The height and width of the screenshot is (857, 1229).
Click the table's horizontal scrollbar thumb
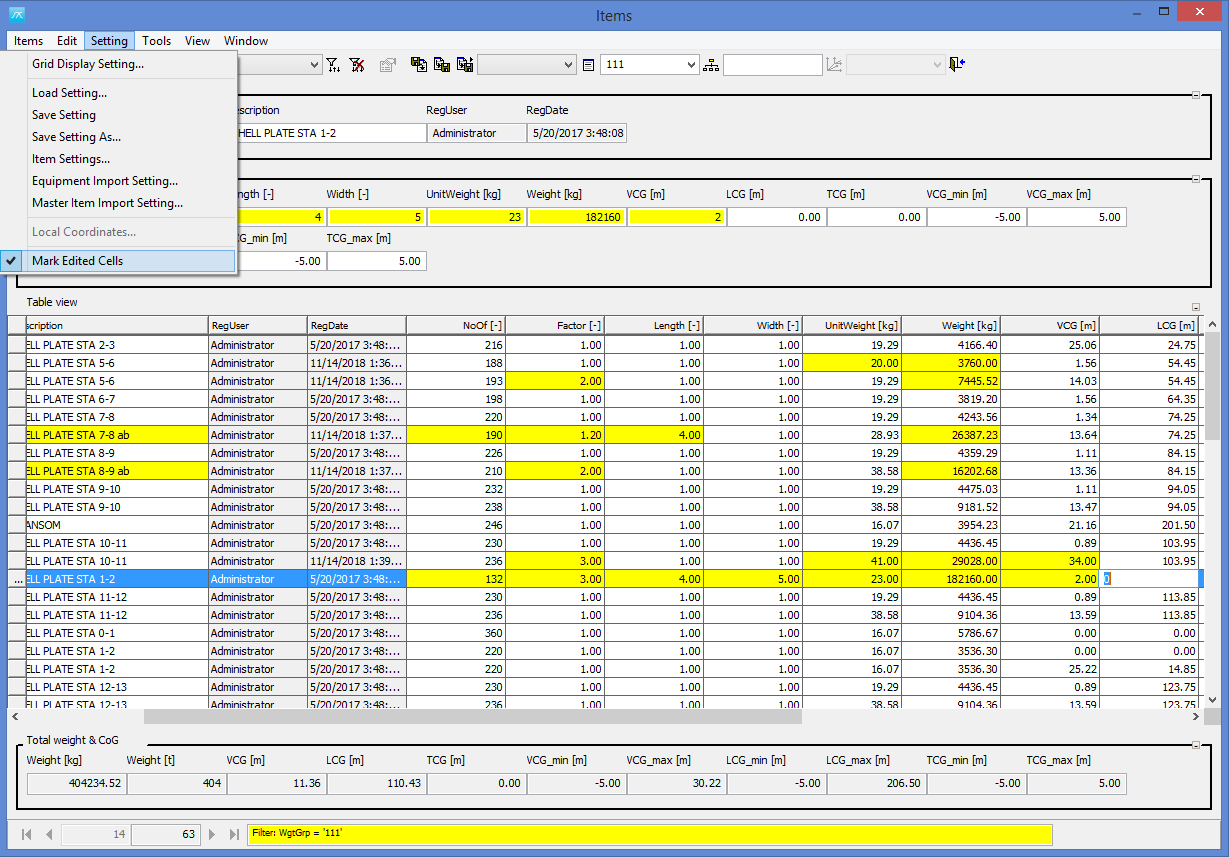click(472, 717)
